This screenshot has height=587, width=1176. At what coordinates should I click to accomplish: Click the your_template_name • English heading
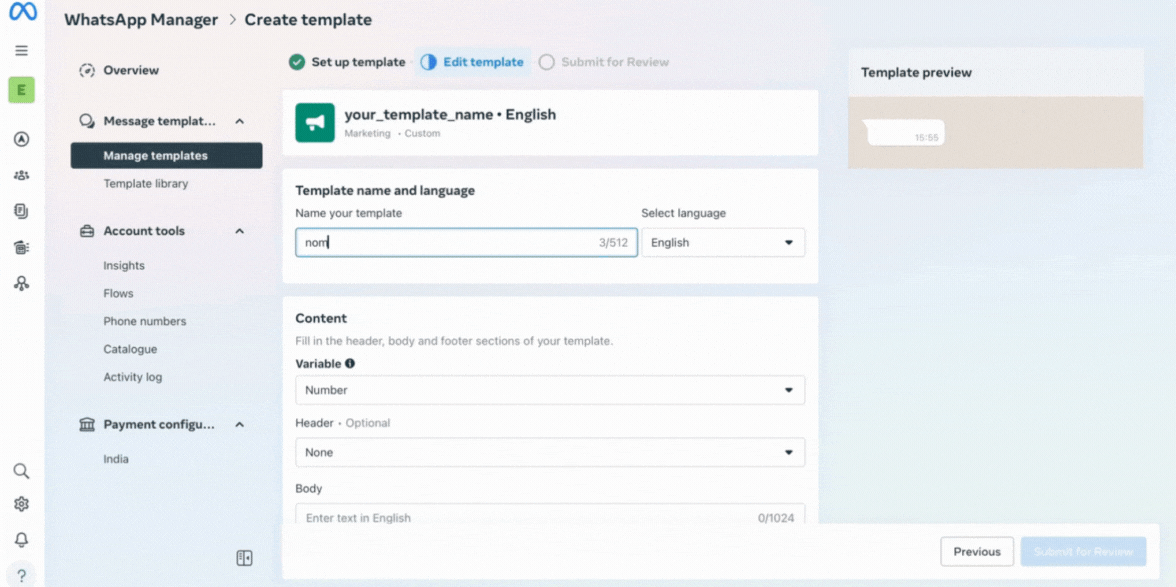point(450,115)
